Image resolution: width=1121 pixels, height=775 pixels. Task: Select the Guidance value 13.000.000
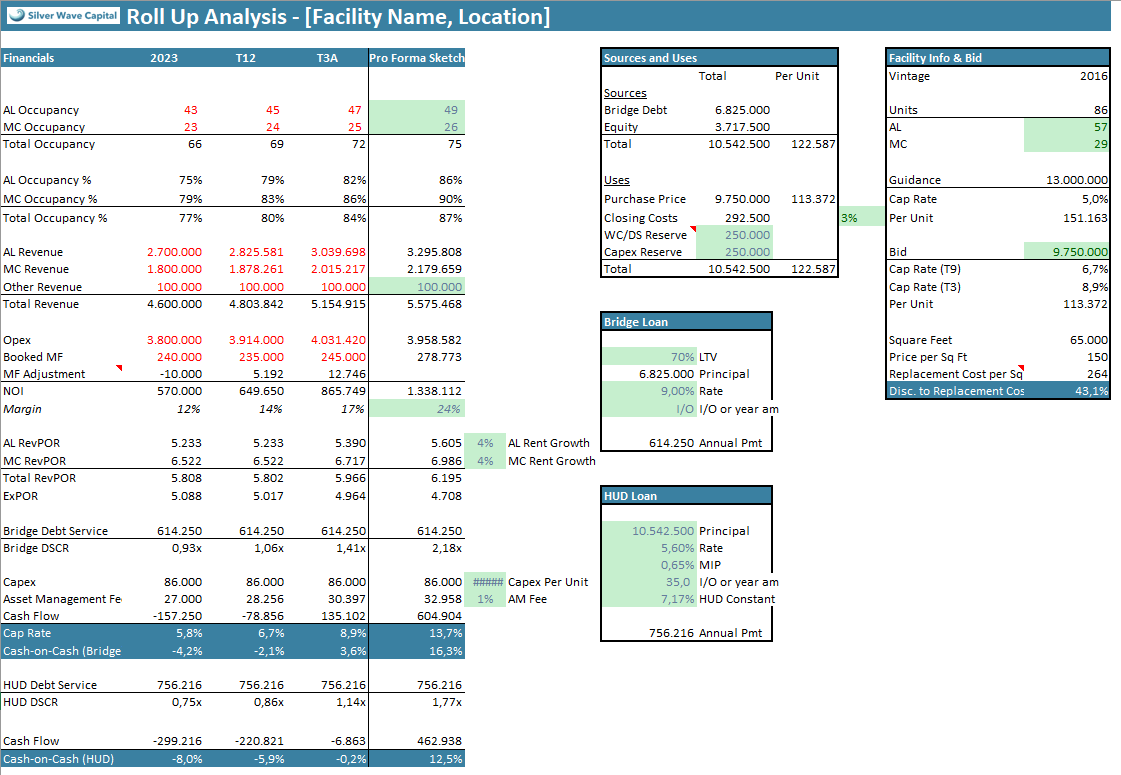(1066, 180)
